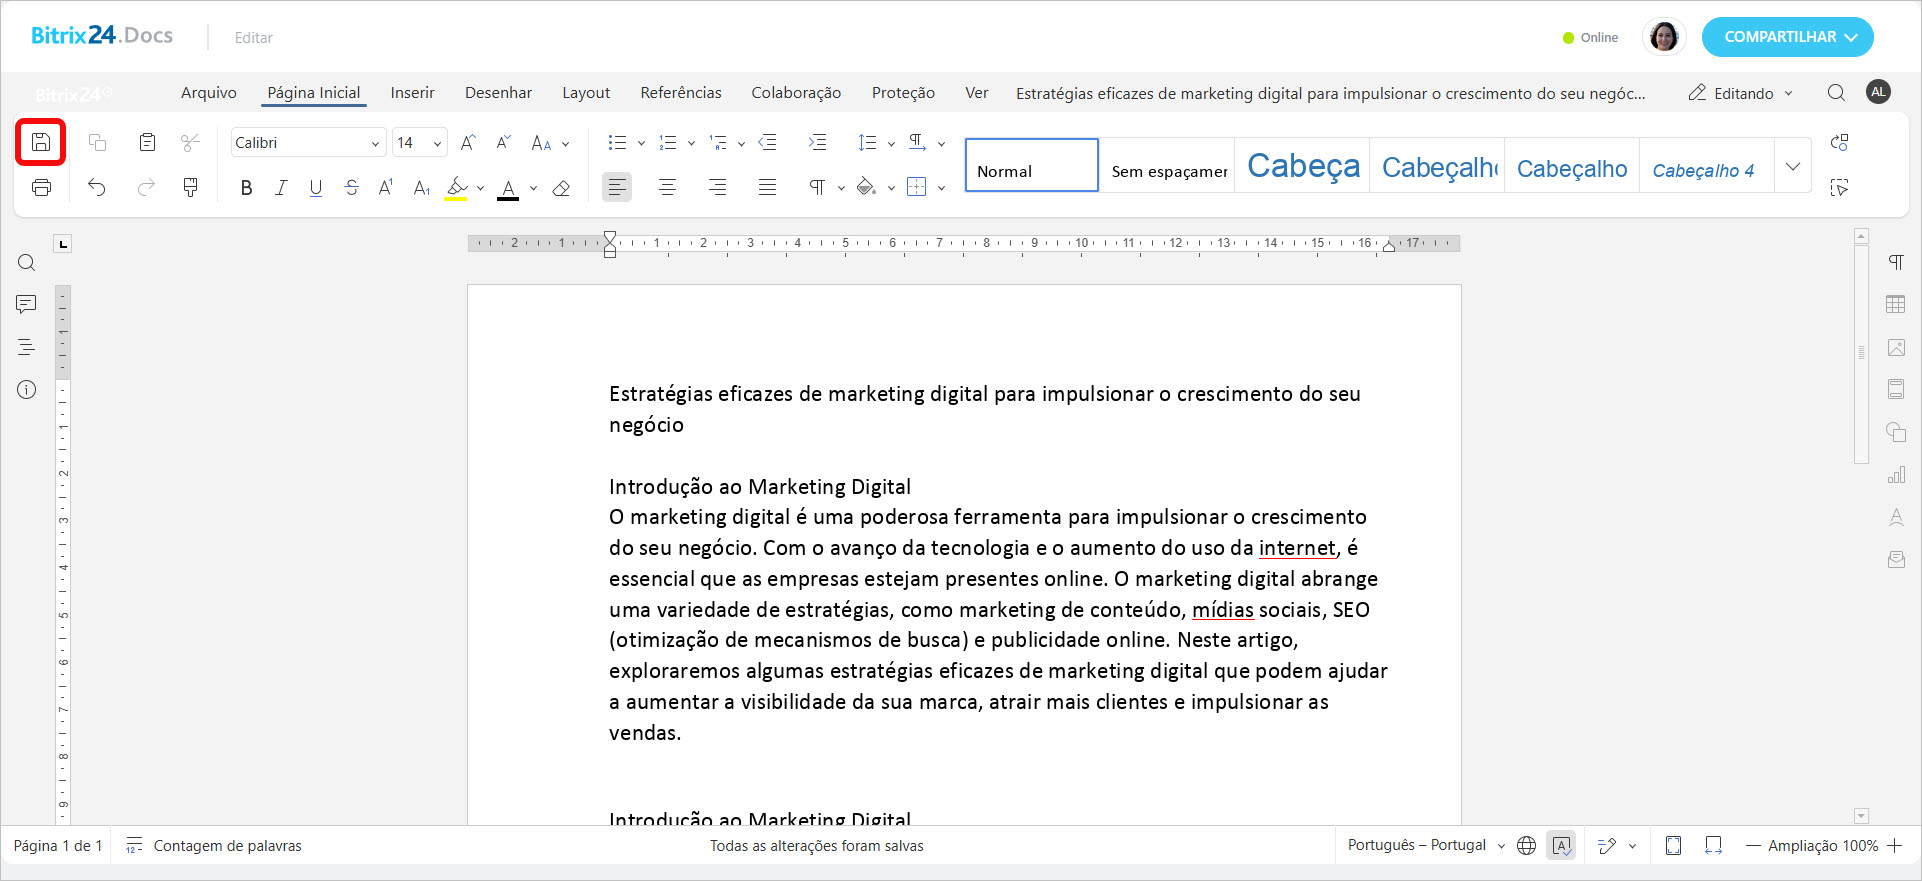Open the Referências tab
The height and width of the screenshot is (881, 1922).
[x=680, y=93]
